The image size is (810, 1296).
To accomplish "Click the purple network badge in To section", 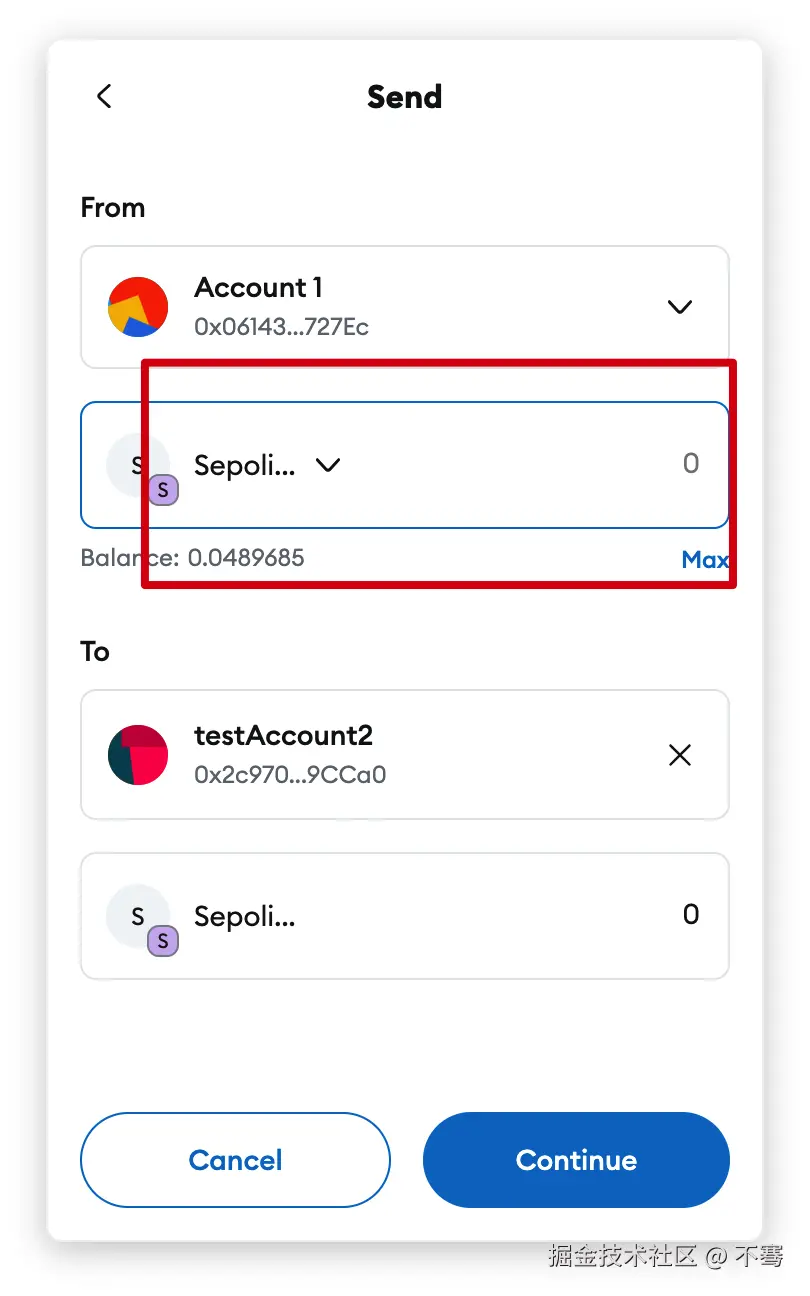I will coord(163,941).
